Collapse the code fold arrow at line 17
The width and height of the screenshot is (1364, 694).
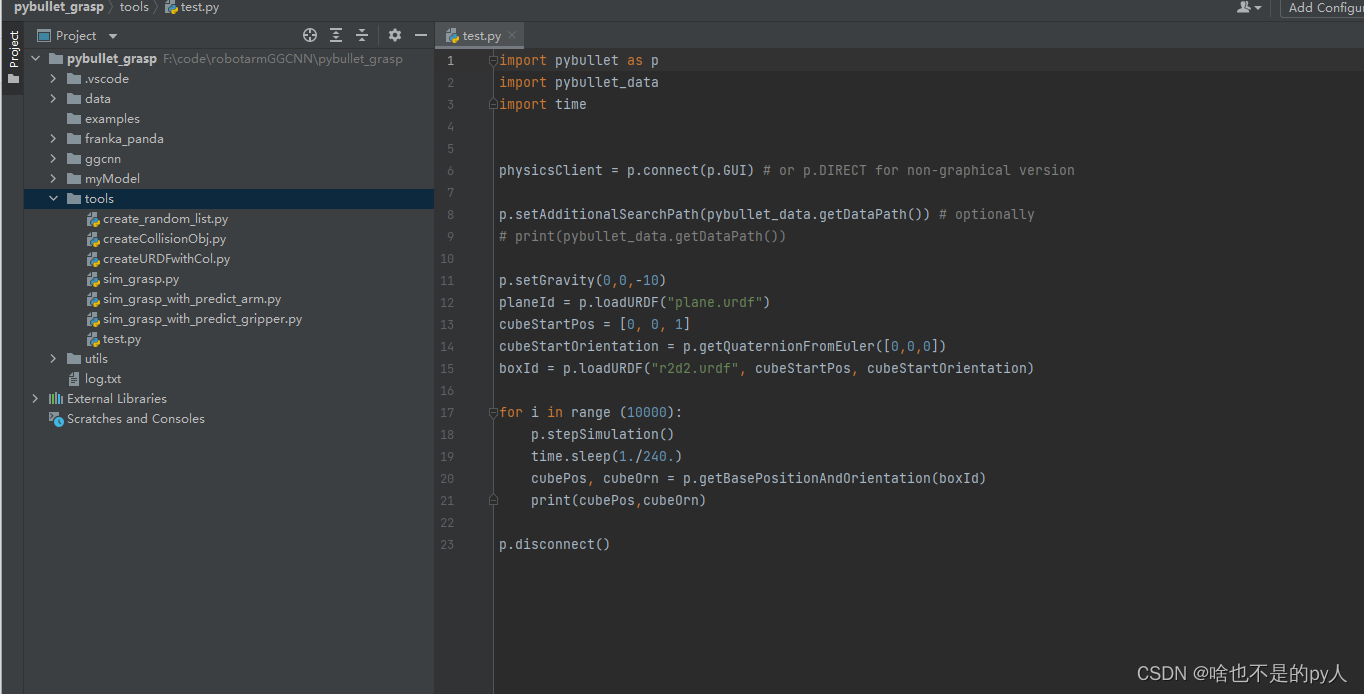[x=491, y=411]
